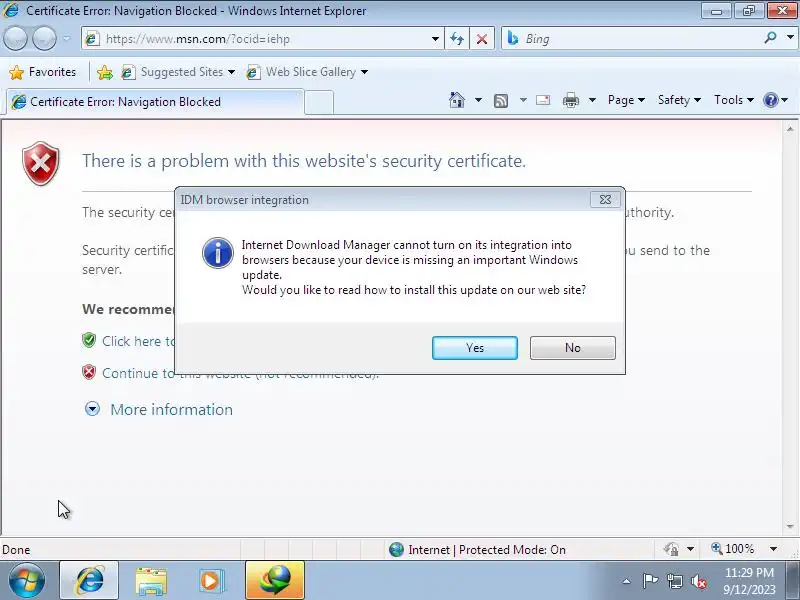Viewport: 800px width, 600px height.
Task: Click Internet Explorer taskbar icon
Action: pos(89,581)
